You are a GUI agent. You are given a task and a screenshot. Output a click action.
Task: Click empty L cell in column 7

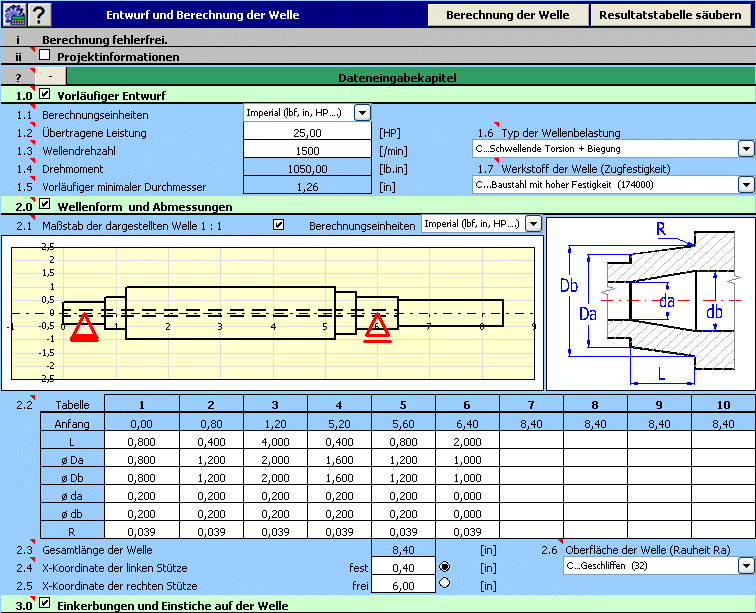coord(531,441)
